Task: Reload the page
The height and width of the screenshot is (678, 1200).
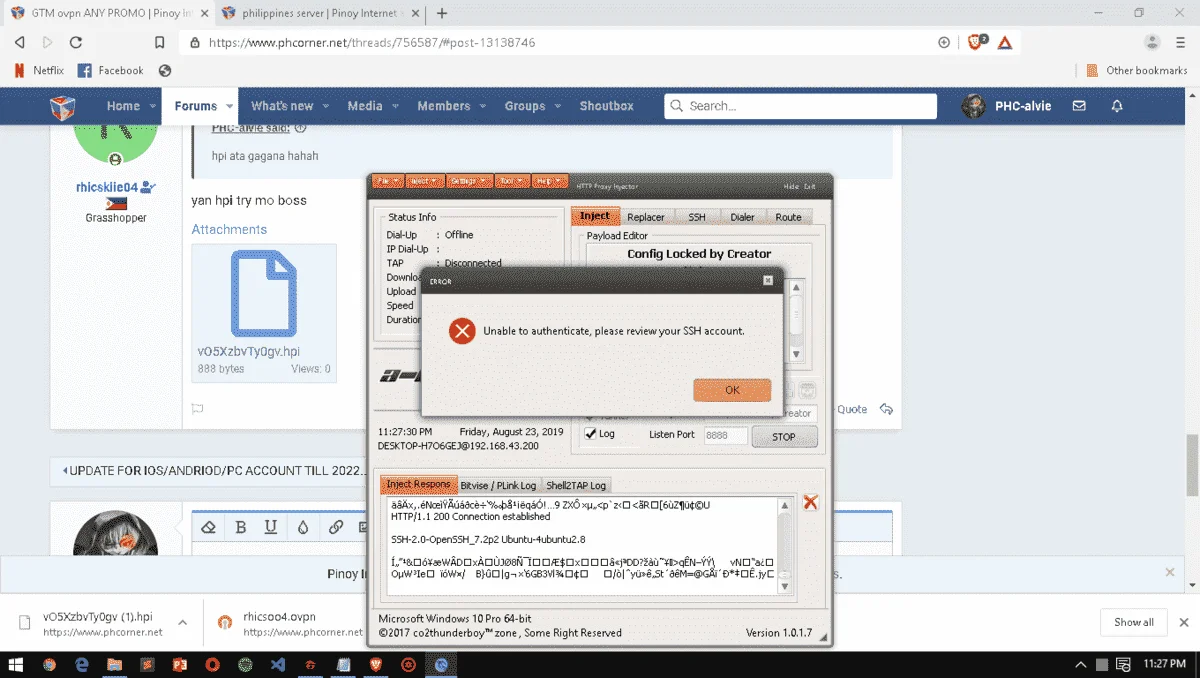Action: (x=76, y=42)
